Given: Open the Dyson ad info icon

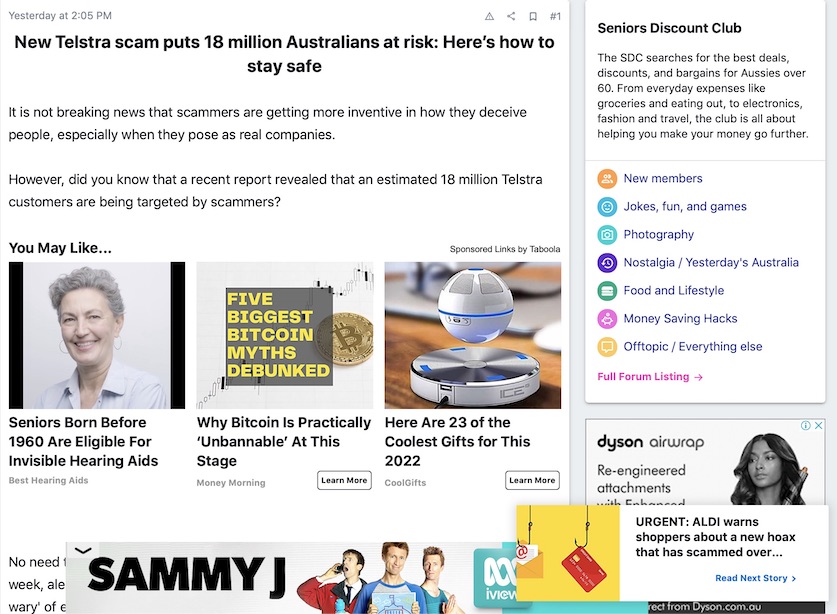Looking at the screenshot, I should tap(806, 425).
